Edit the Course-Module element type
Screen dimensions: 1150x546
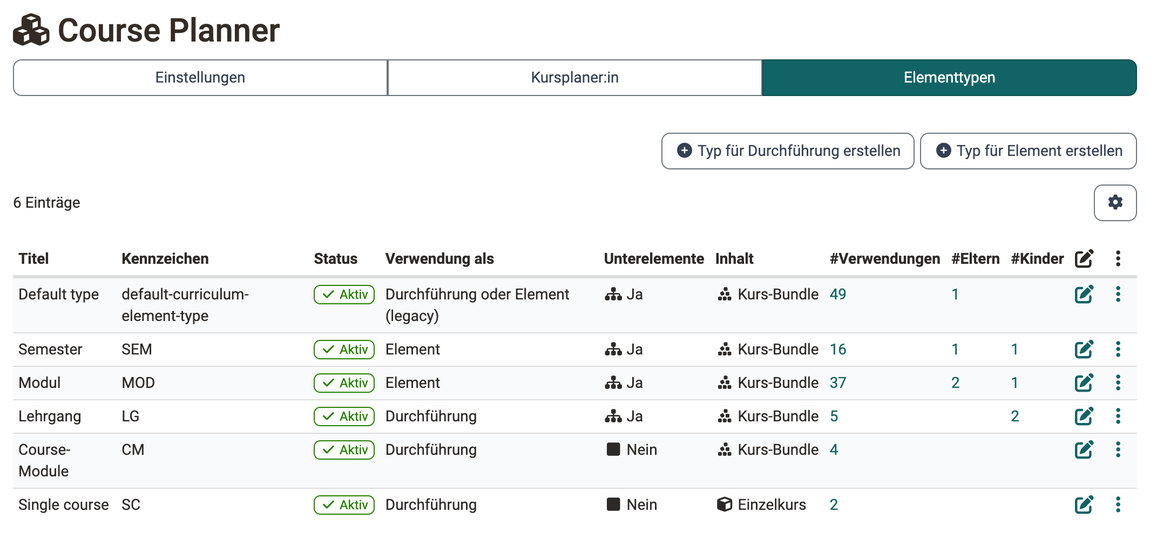pyautogui.click(x=1084, y=449)
